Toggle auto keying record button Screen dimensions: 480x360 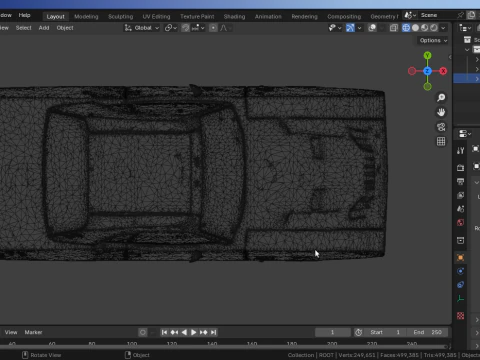tap(143, 332)
